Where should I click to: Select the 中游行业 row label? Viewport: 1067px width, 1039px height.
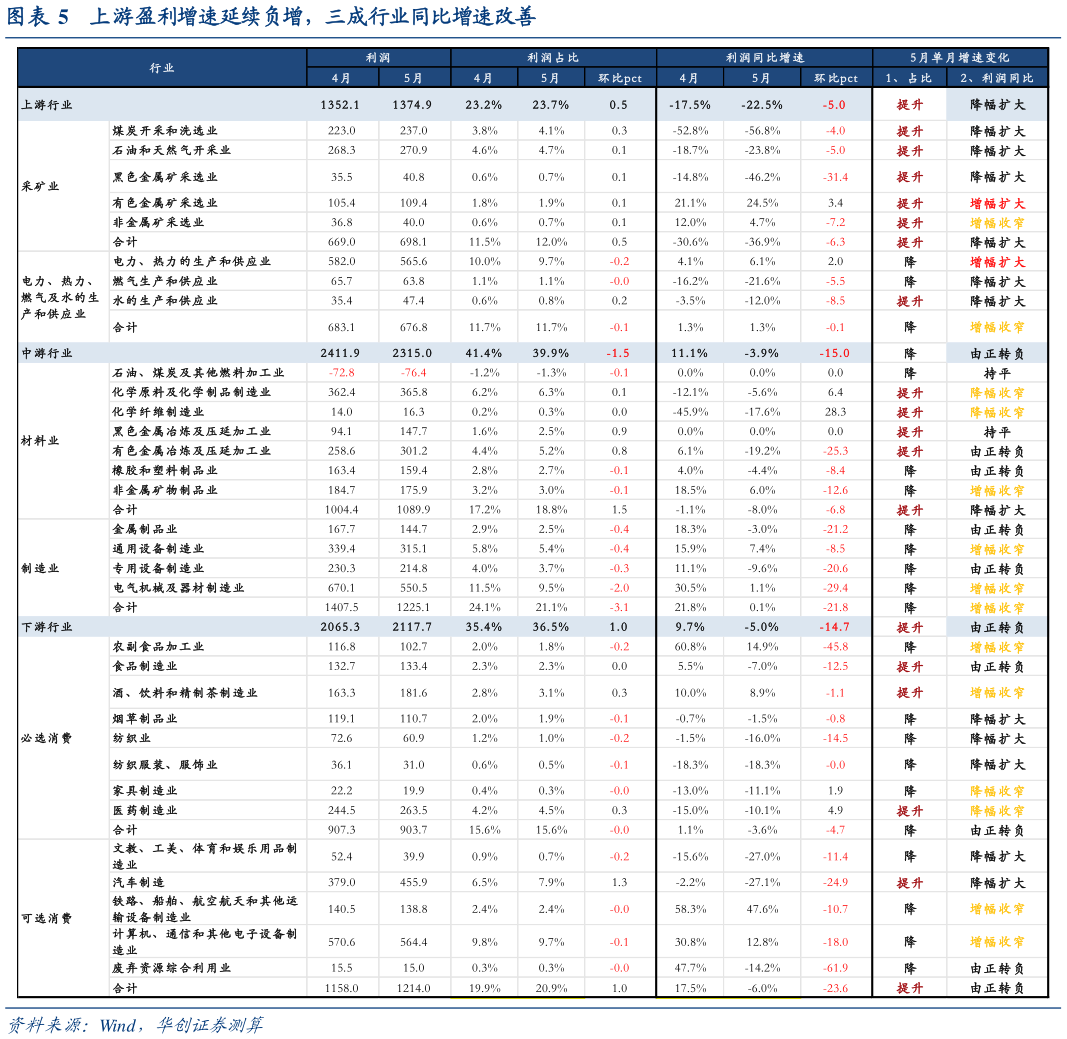[x=47, y=353]
